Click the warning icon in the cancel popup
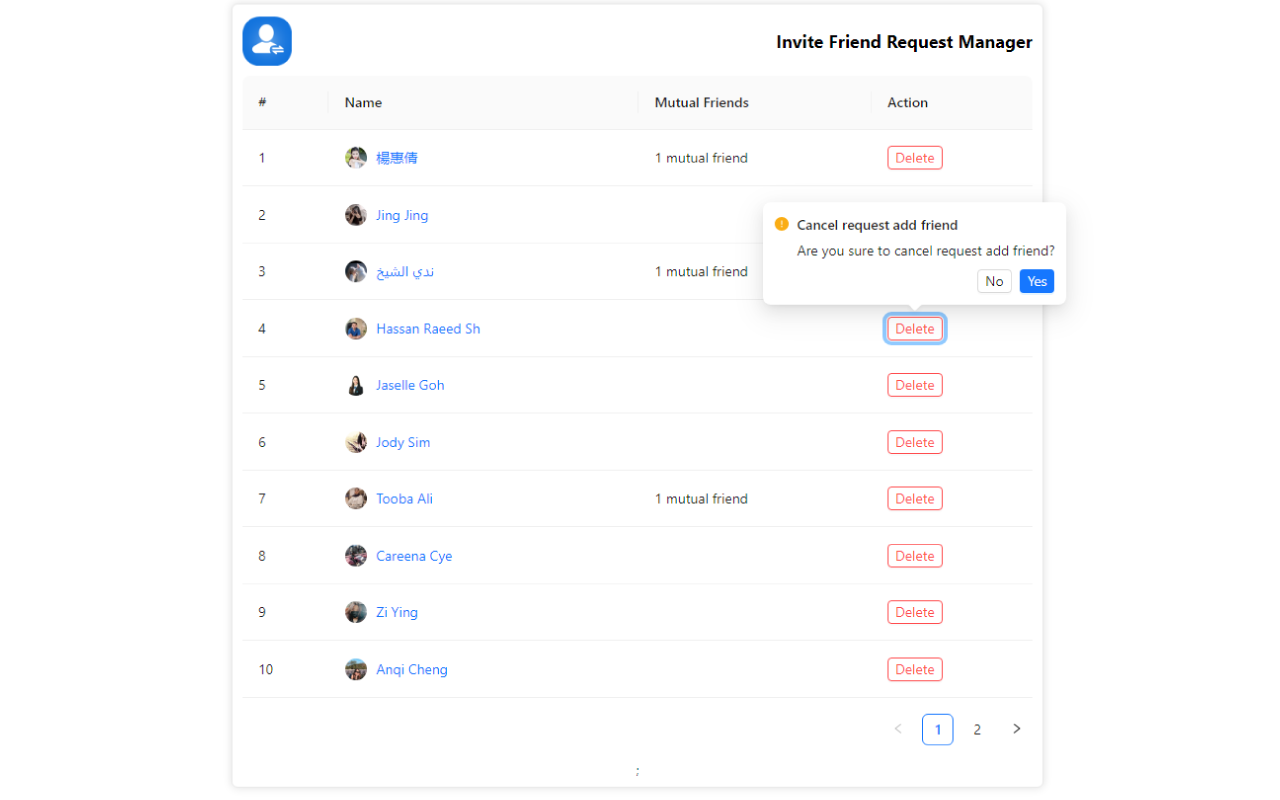 click(781, 224)
